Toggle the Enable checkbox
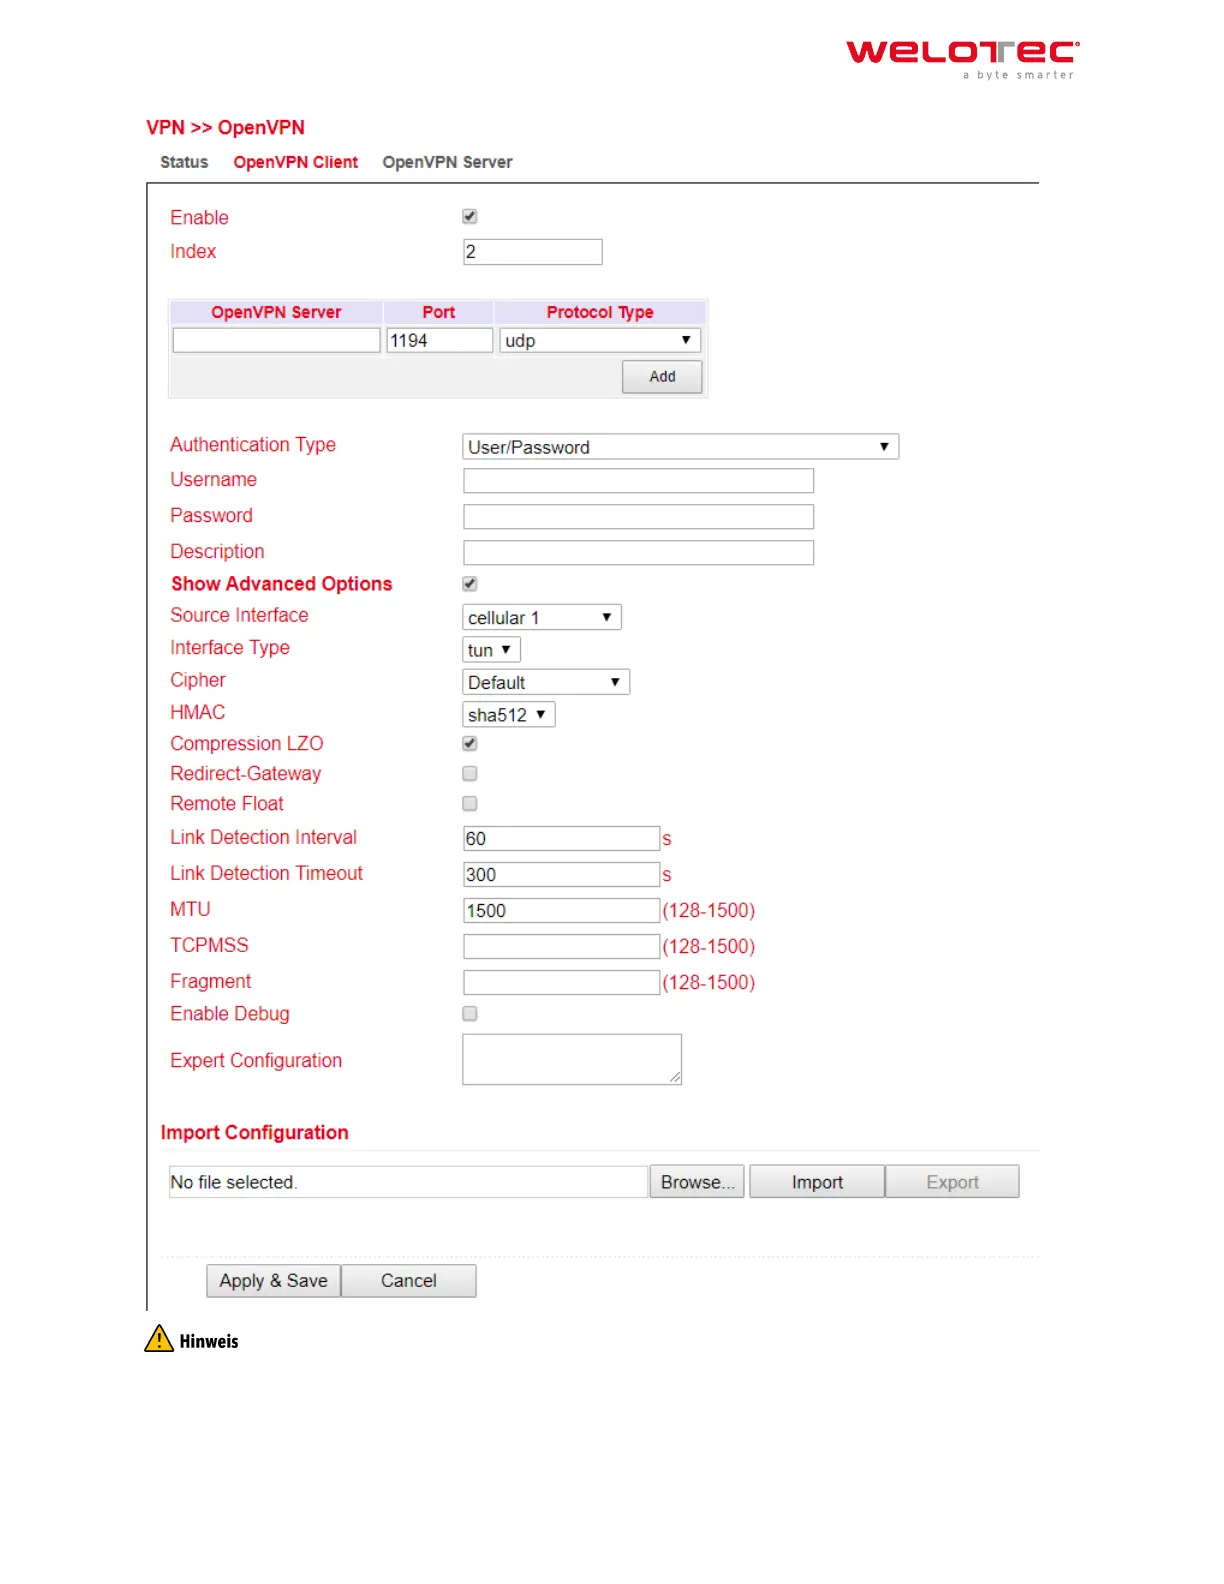 470,217
